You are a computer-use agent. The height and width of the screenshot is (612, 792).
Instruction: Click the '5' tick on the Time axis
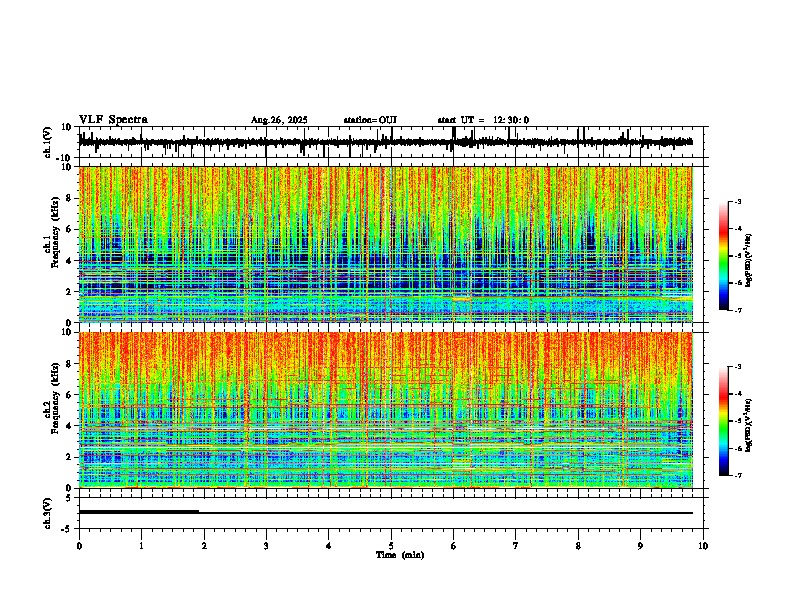coord(391,546)
